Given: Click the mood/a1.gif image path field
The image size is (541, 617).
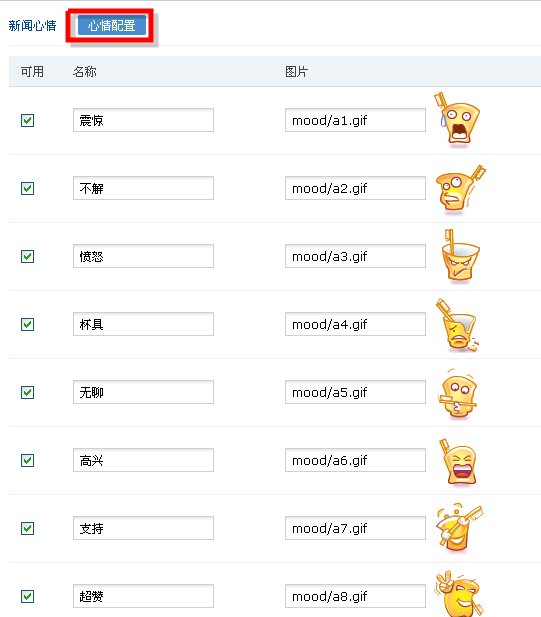Looking at the screenshot, I should point(355,120).
